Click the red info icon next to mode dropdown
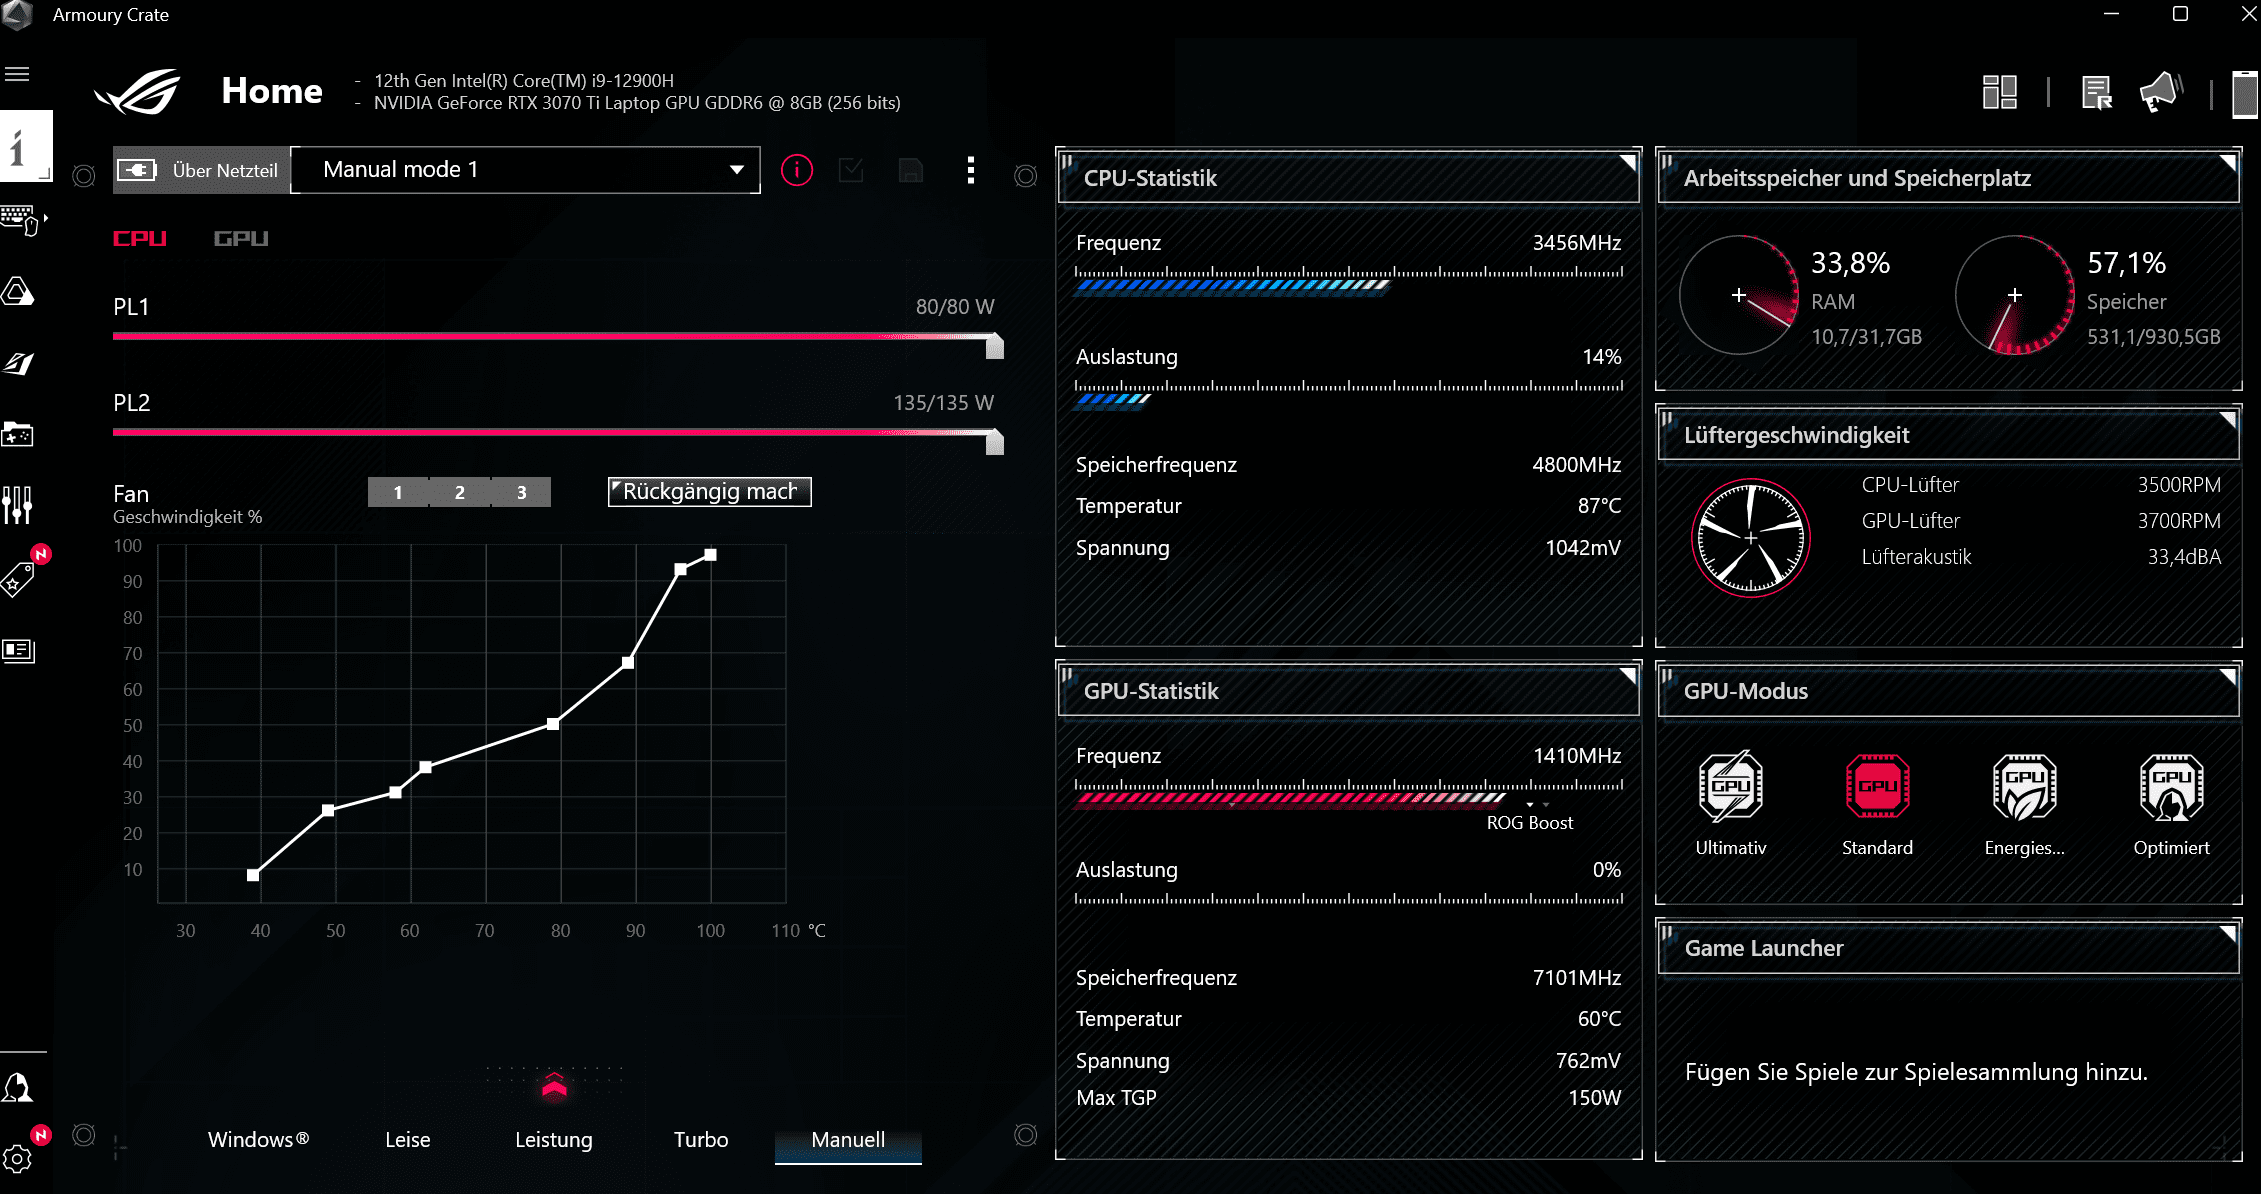Image resolution: width=2261 pixels, height=1194 pixels. [796, 170]
